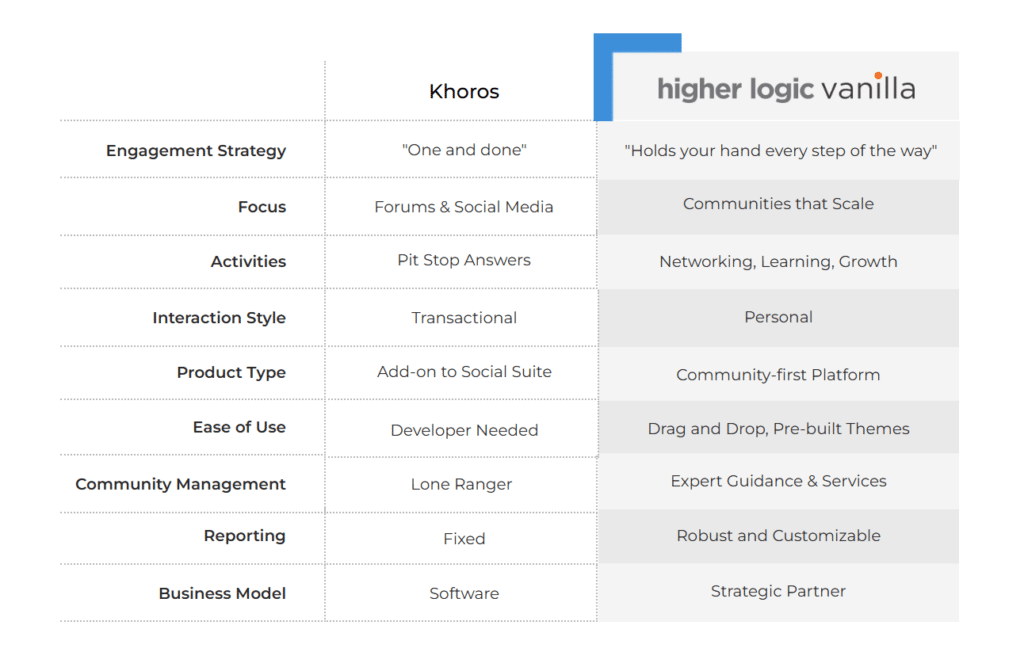1024x671 pixels.
Task: Select the Communities that Scale cell
Action: click(x=778, y=204)
